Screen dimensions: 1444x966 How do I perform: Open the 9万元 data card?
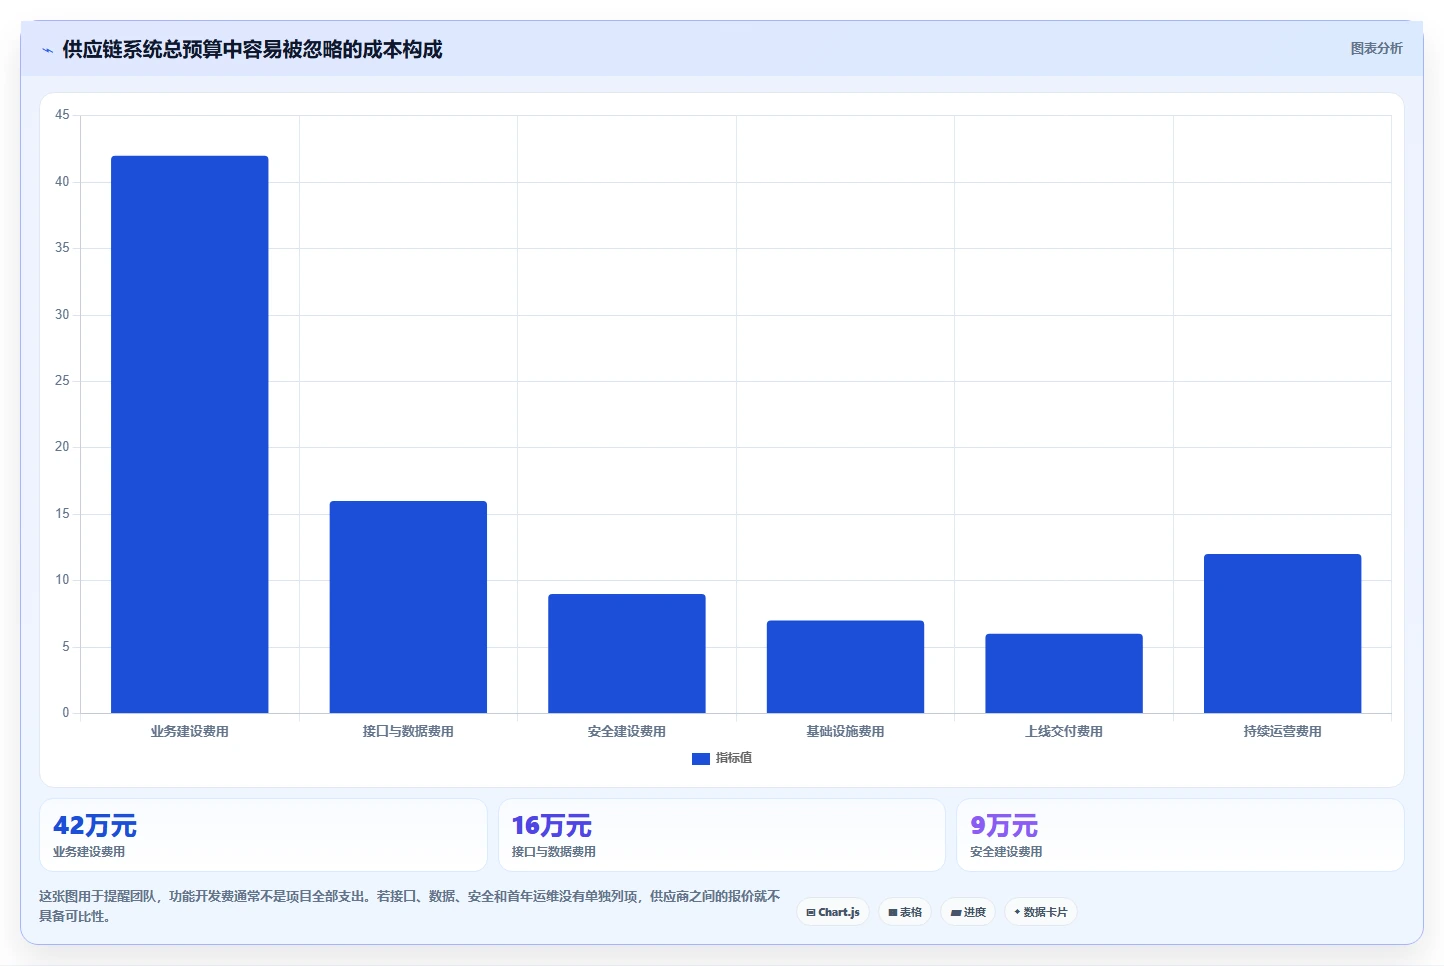1180,835
